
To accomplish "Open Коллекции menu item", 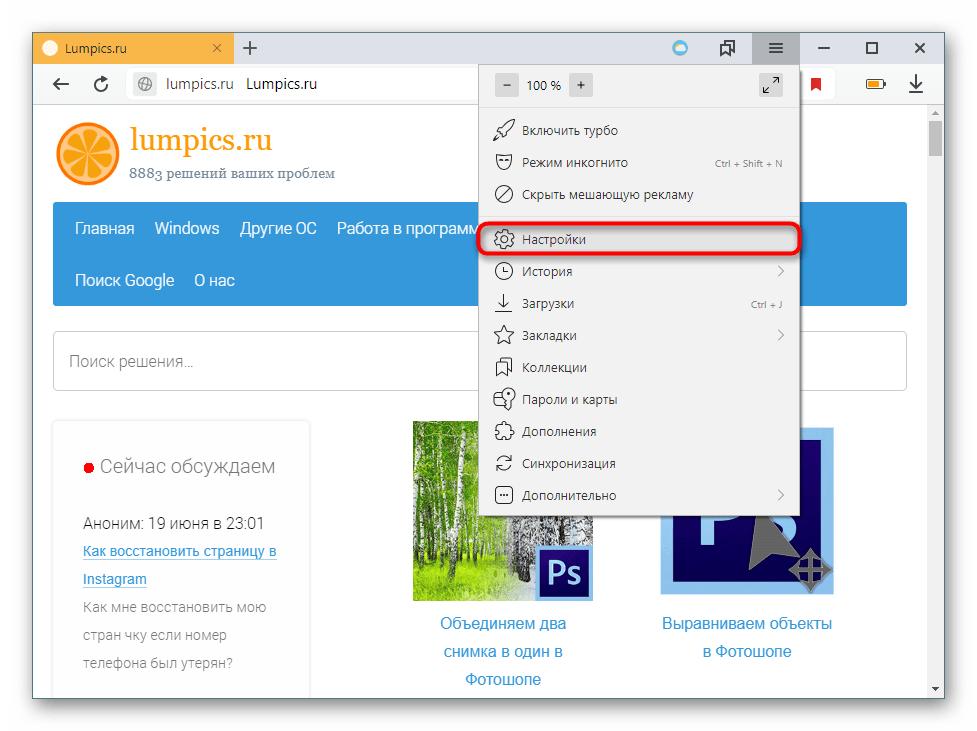I will pos(639,368).
